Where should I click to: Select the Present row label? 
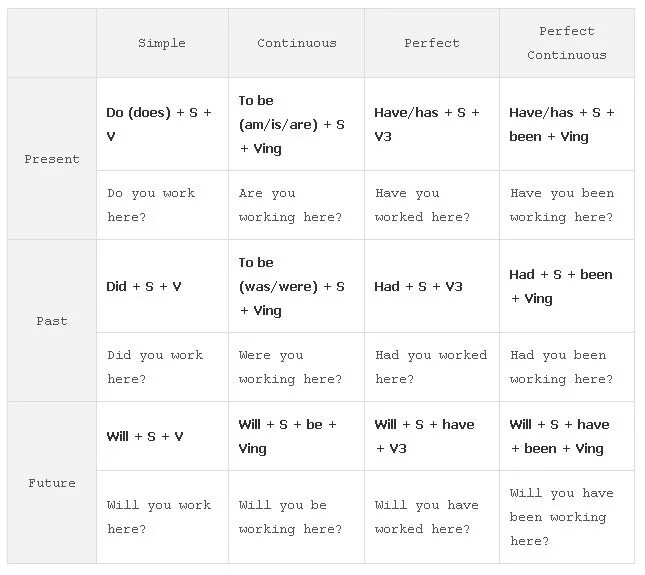[x=52, y=159]
